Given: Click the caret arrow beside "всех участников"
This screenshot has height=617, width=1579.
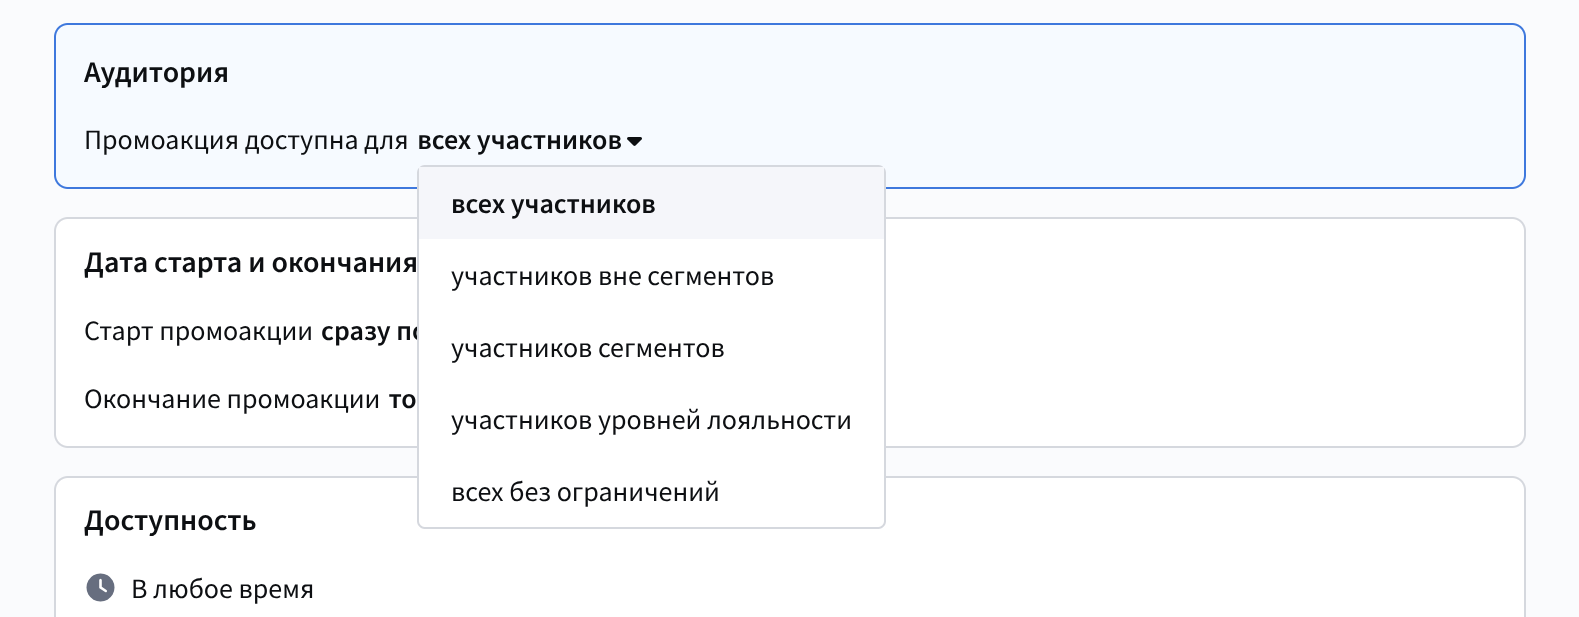Looking at the screenshot, I should click(x=634, y=142).
